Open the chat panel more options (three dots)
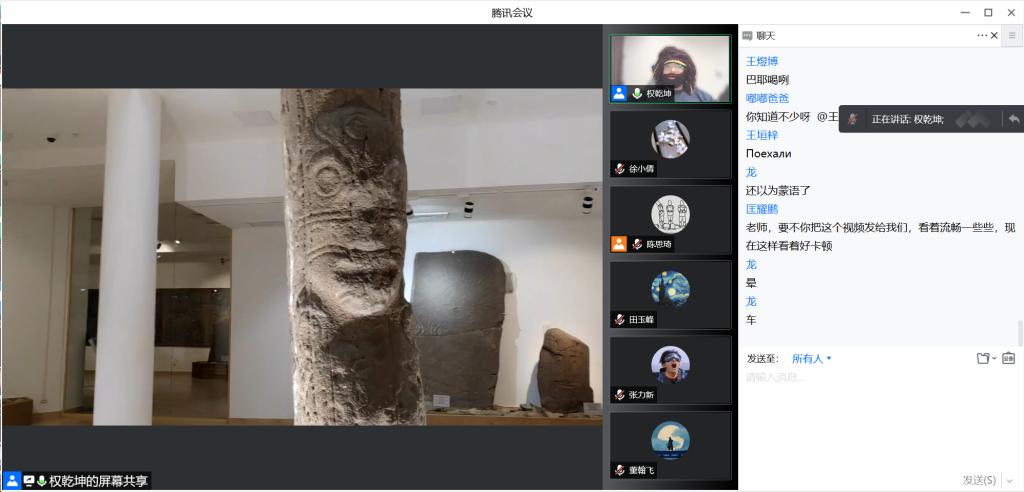The image size is (1024, 492). (982, 36)
